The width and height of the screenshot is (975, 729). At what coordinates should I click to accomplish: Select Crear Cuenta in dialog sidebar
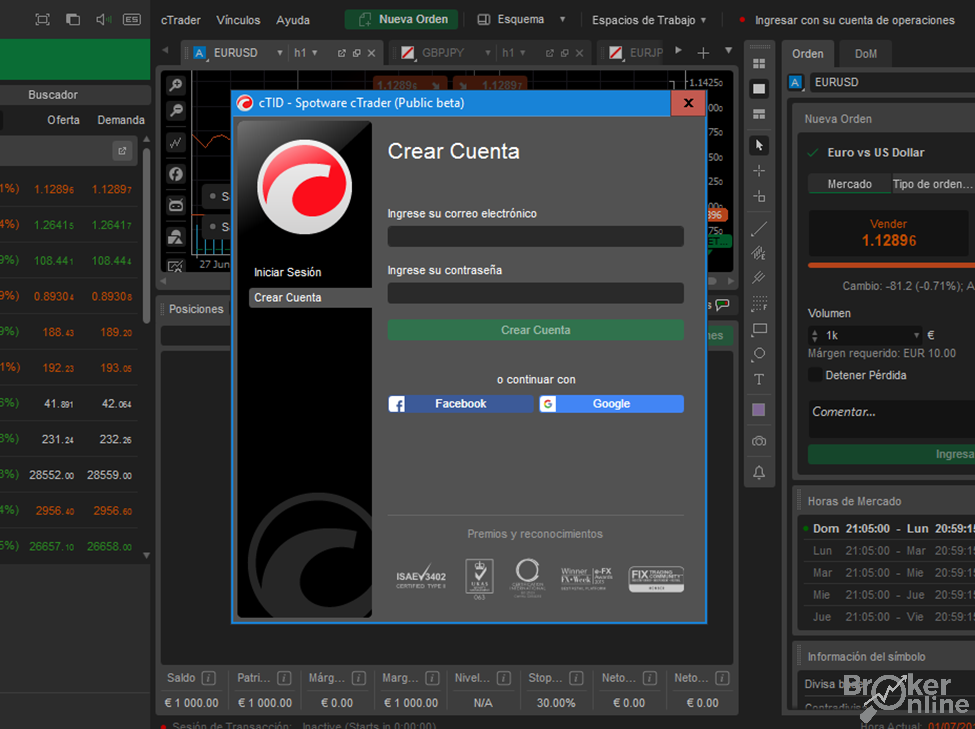[x=310, y=297]
